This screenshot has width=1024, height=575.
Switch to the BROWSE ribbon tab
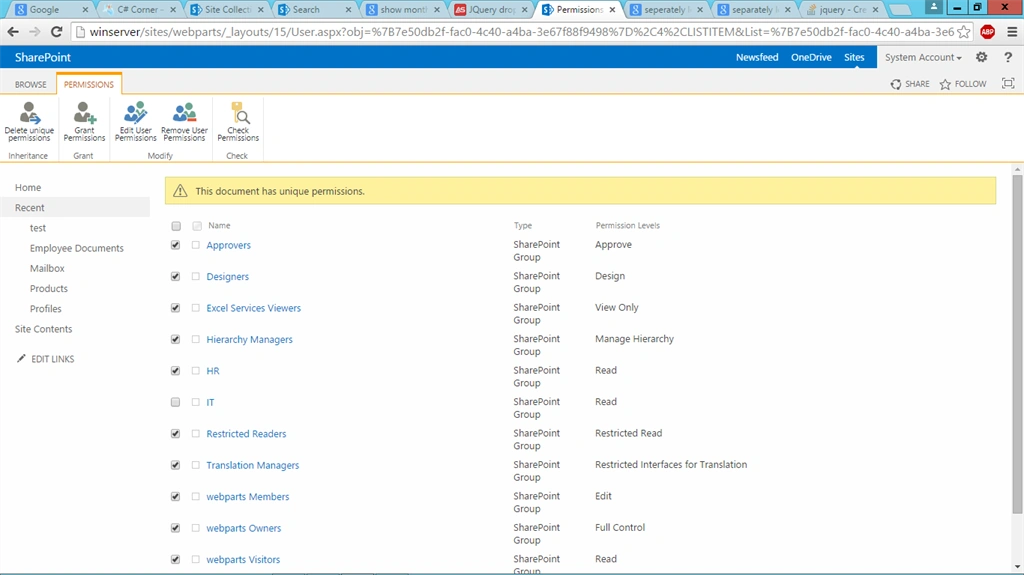click(x=31, y=84)
